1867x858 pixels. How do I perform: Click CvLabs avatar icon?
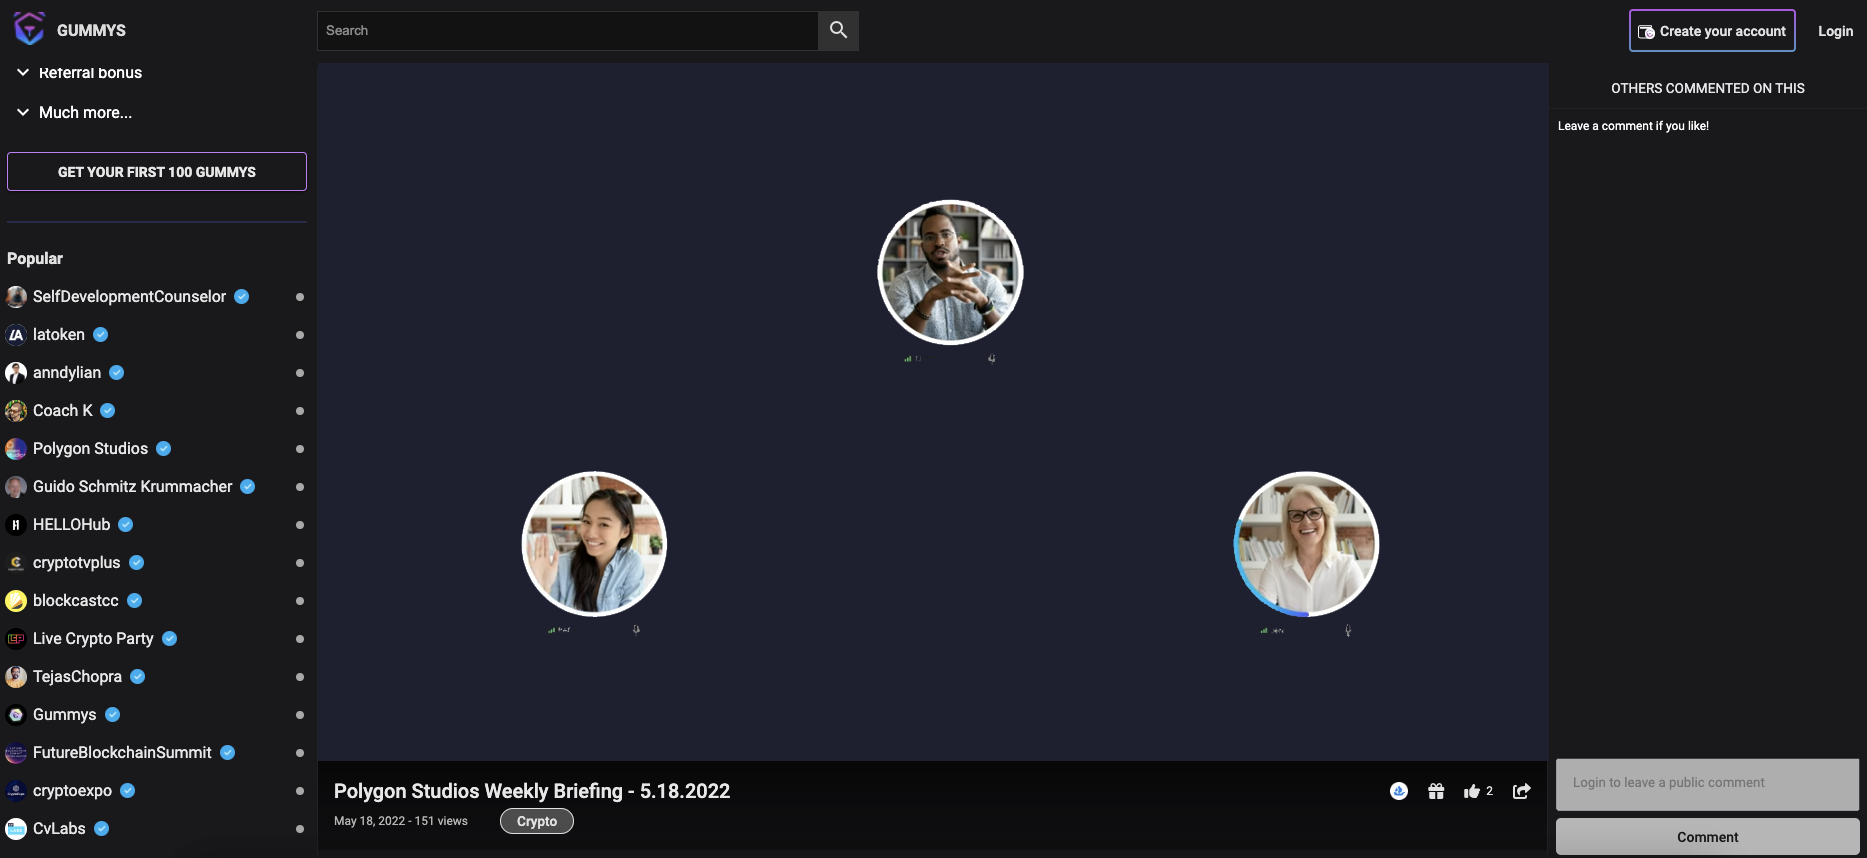[x=16, y=828]
